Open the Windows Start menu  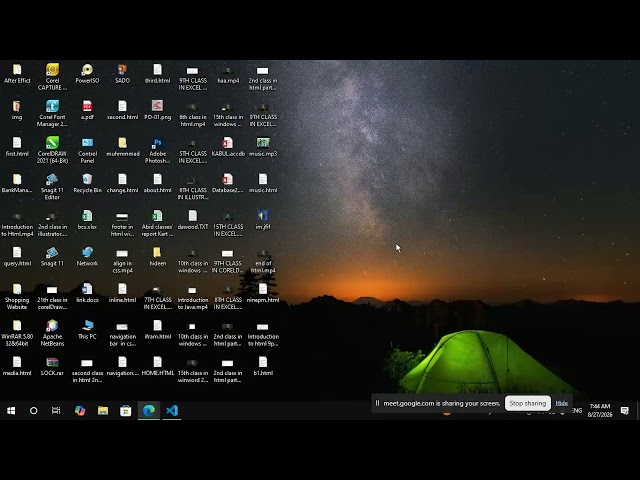[11, 411]
